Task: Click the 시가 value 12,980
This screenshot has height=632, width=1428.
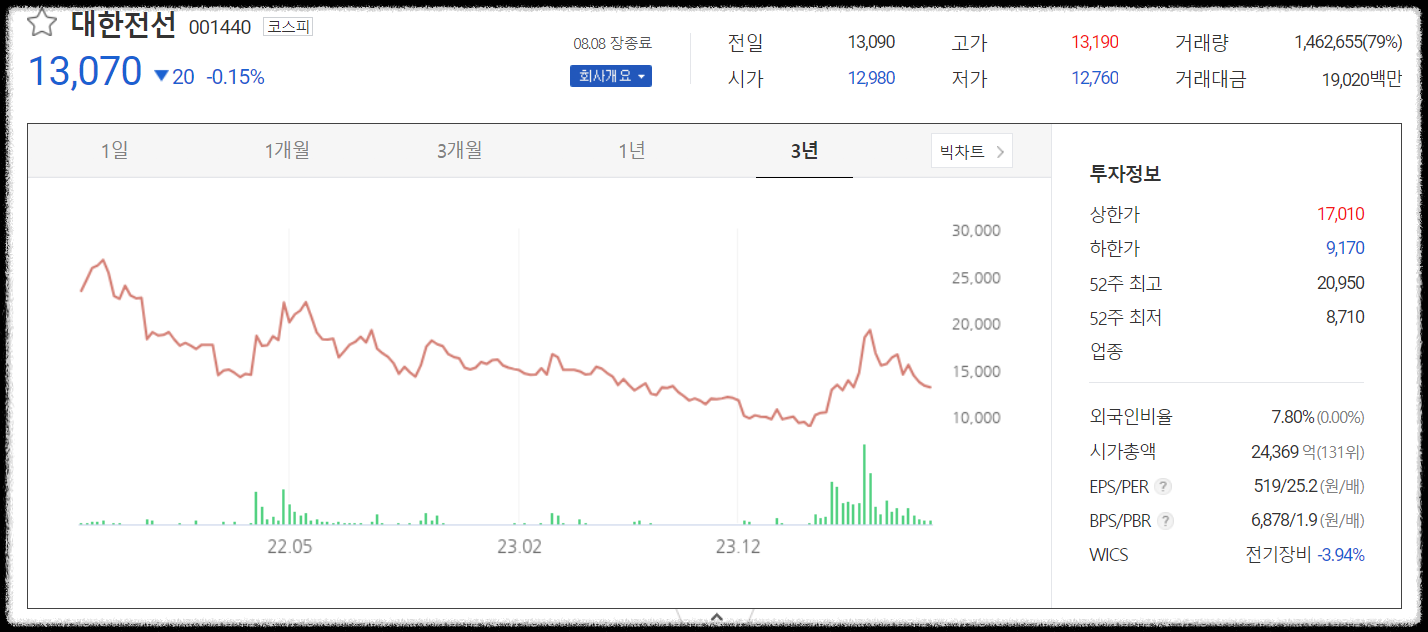Action: click(x=871, y=78)
